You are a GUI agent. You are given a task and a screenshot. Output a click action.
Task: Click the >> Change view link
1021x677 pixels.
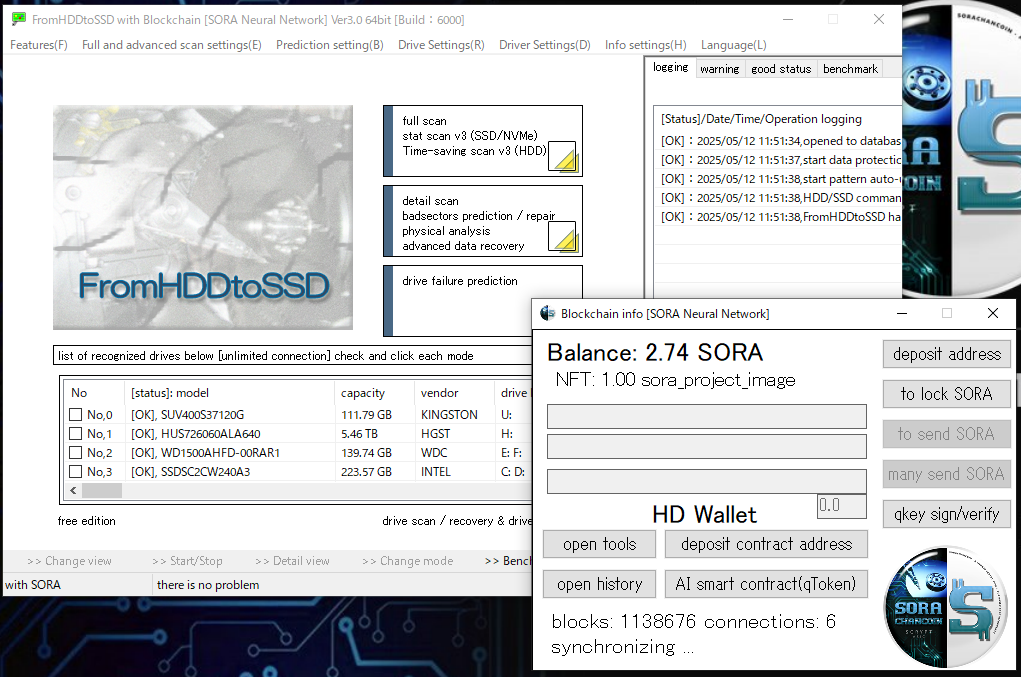(70, 561)
